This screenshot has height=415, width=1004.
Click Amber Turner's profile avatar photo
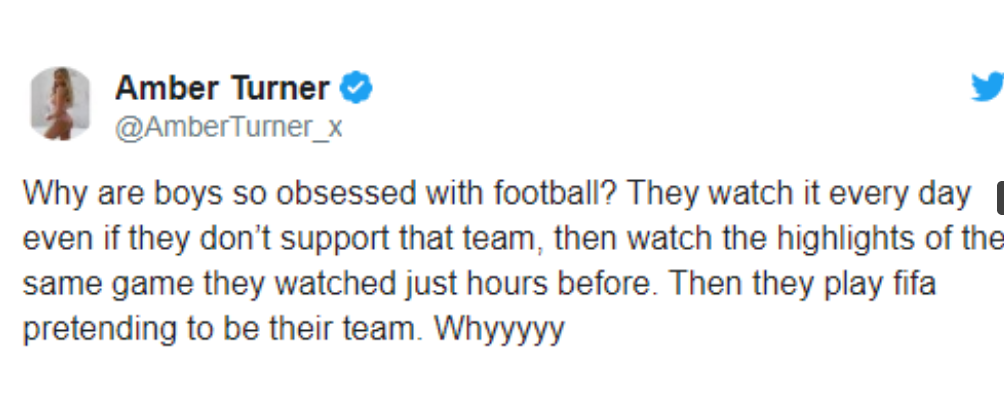click(x=61, y=103)
